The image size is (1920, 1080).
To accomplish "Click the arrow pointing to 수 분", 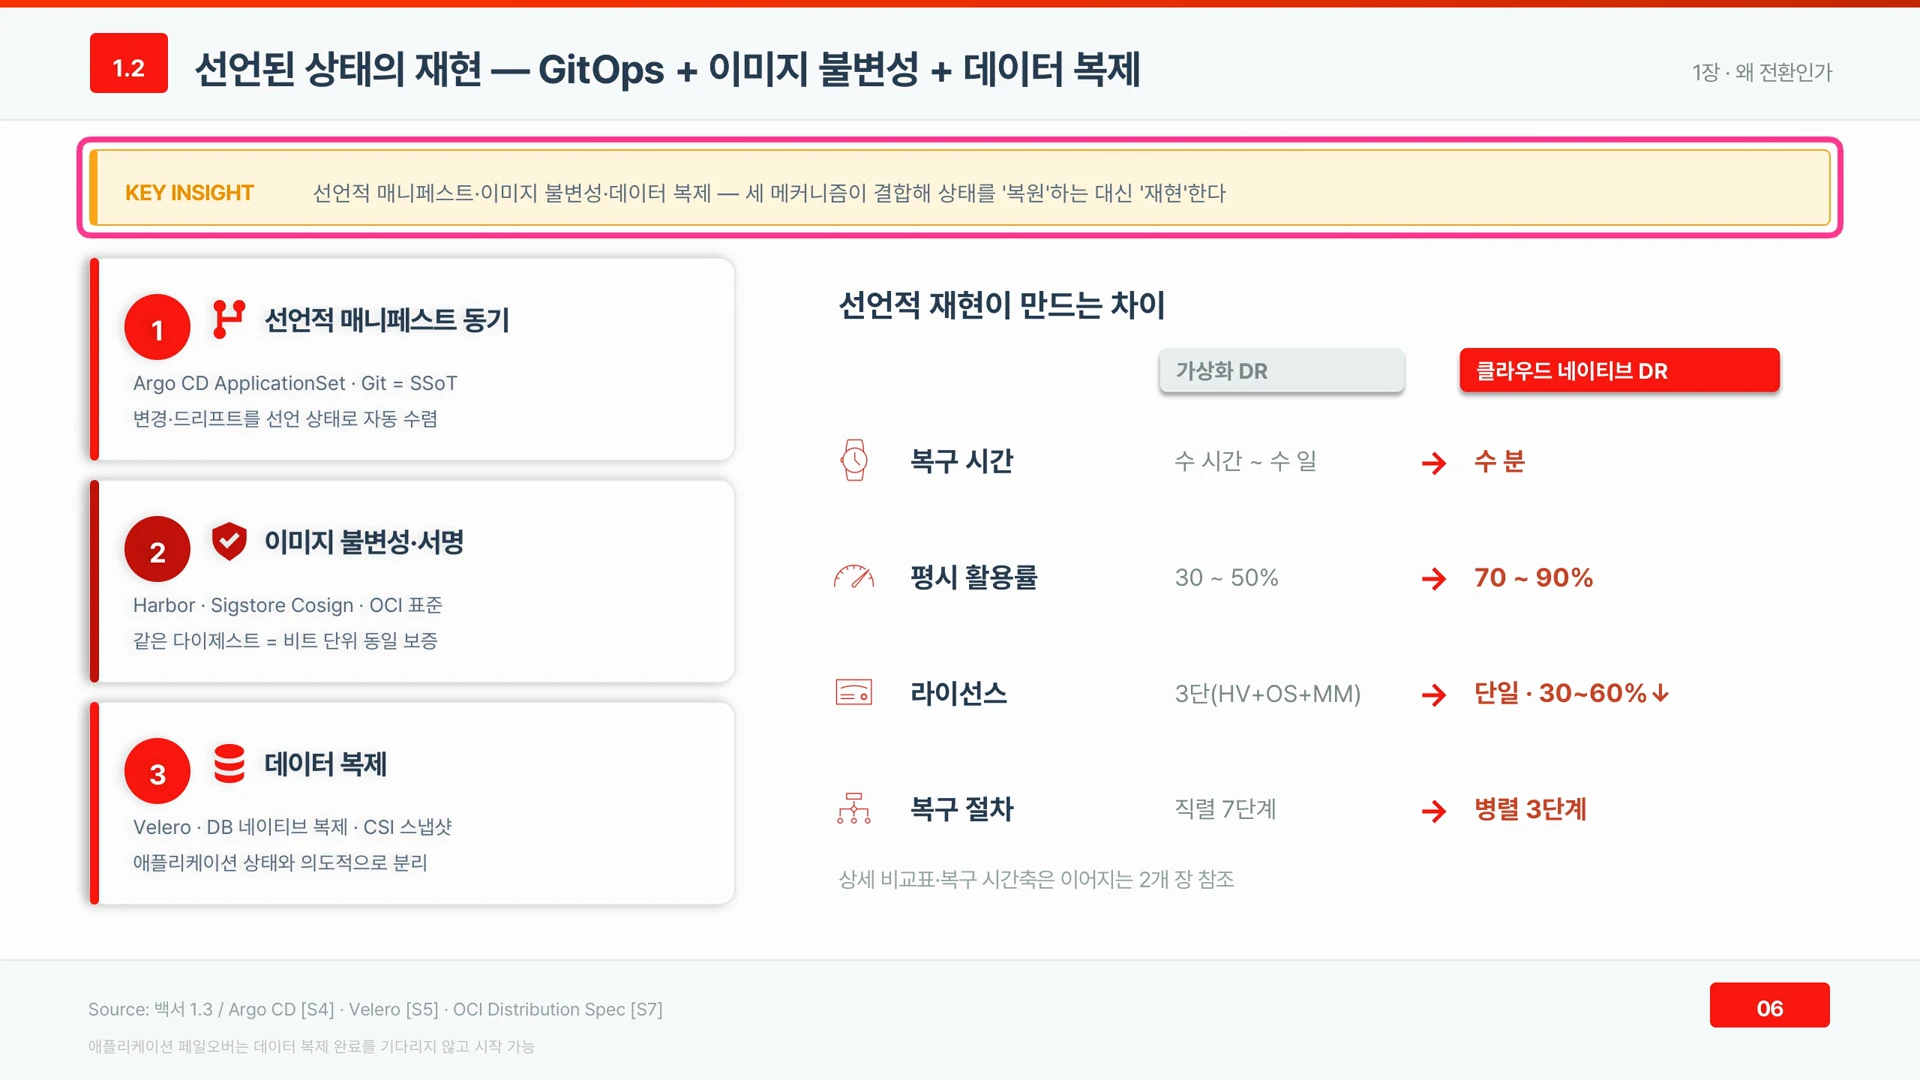I will pos(1434,462).
